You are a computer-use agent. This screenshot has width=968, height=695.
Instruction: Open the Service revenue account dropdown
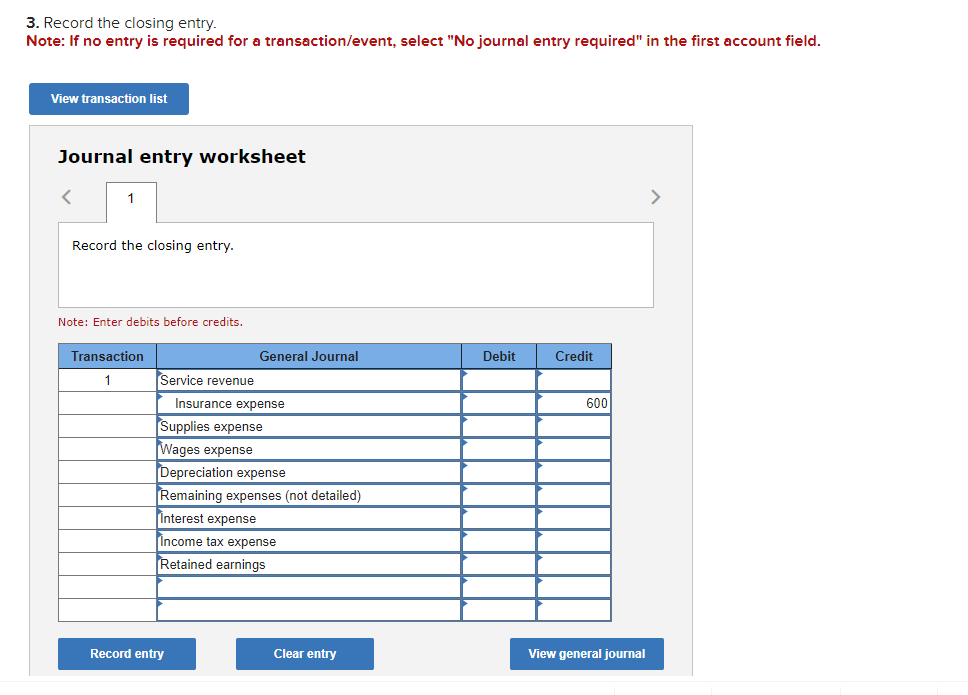[305, 380]
